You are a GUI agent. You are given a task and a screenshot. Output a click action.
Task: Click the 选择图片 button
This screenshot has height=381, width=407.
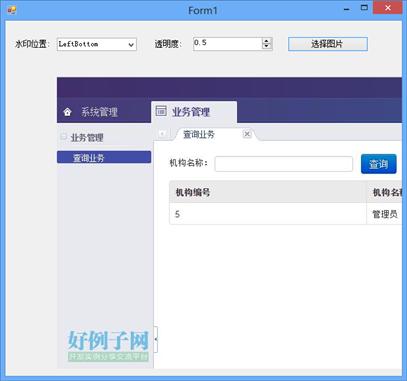coord(328,44)
